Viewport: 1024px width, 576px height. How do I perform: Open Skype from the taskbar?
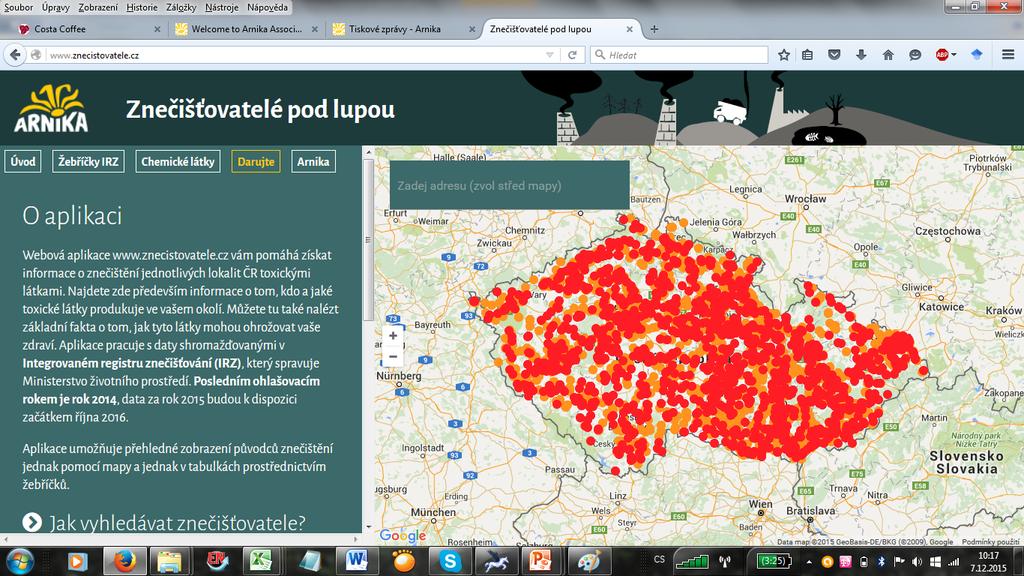449,561
